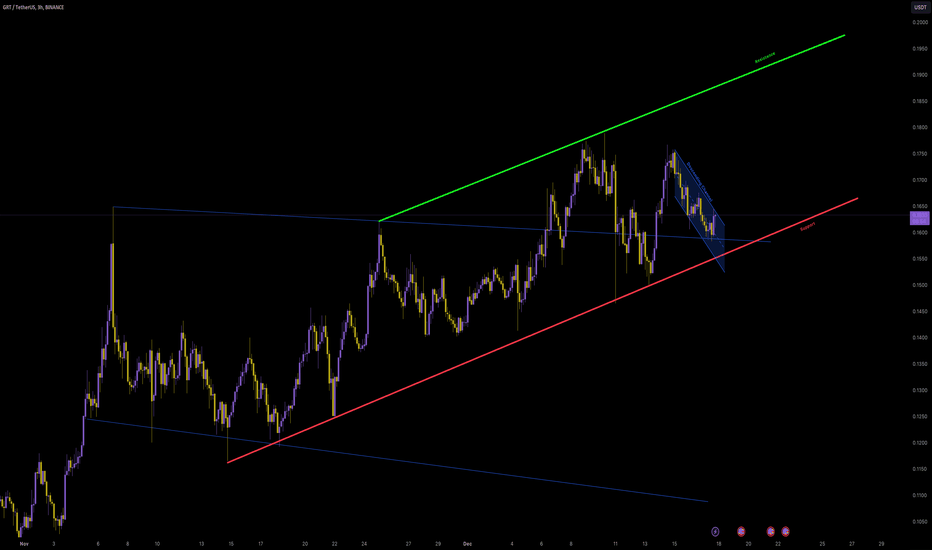The height and width of the screenshot is (550, 932).
Task: Select the green Resistance trend line
Action: point(612,128)
